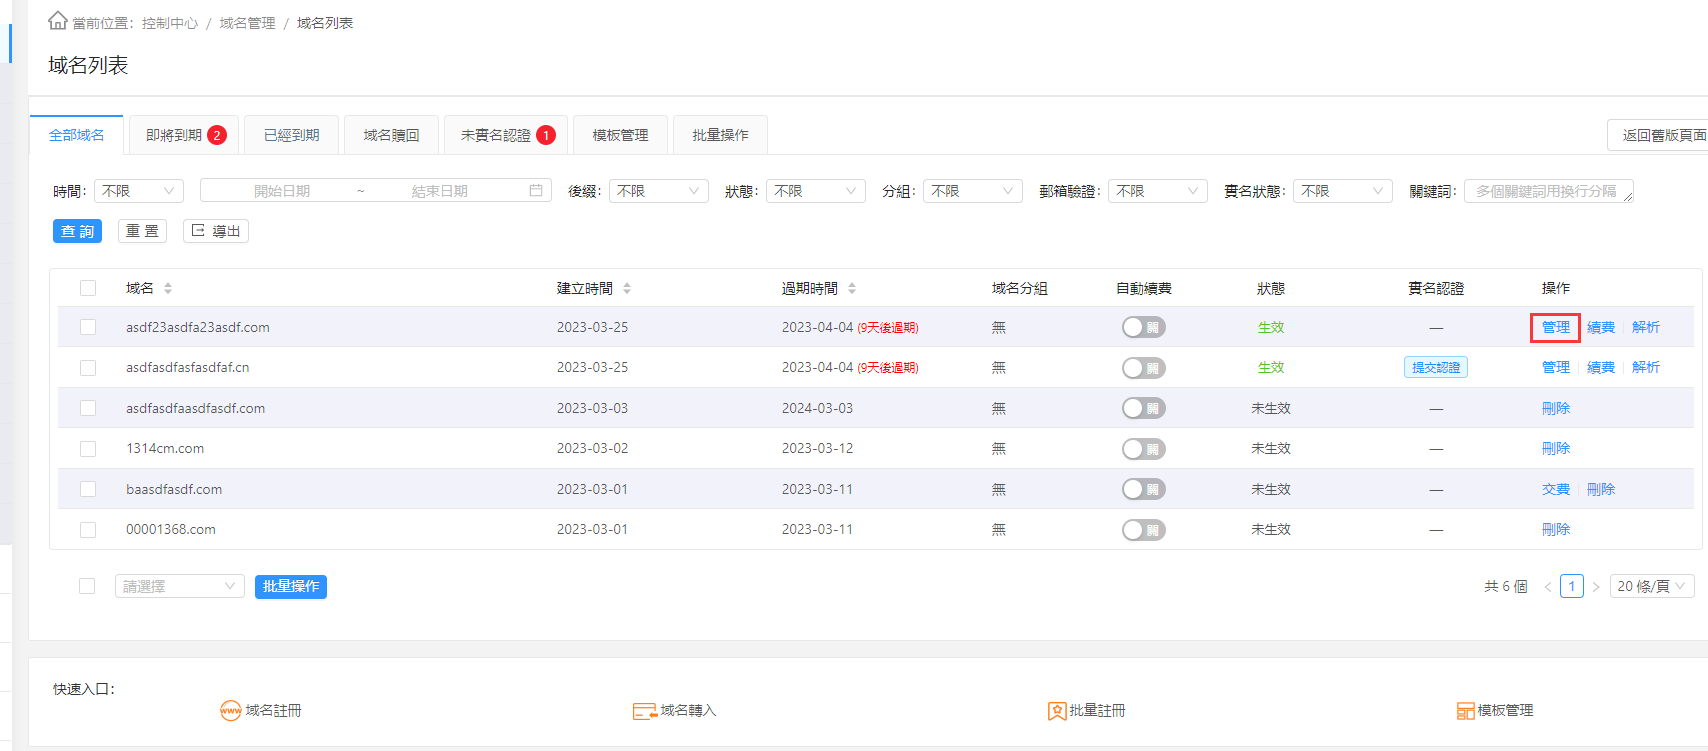Switch to 全部域名 tab
This screenshot has height=751, width=1708.
pos(77,135)
